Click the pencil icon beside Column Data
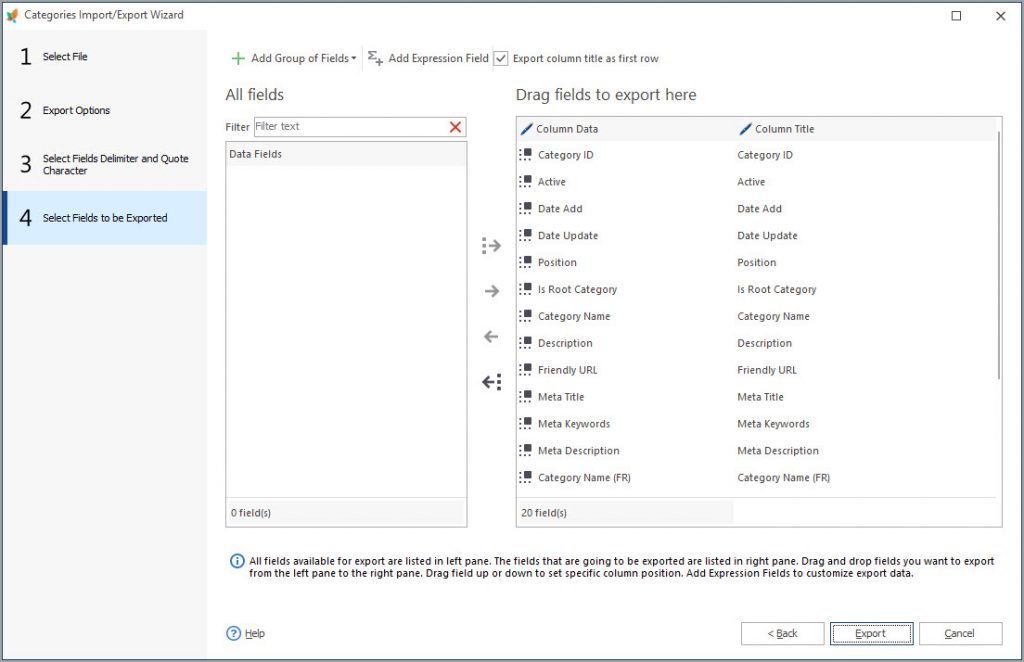 tap(527, 128)
